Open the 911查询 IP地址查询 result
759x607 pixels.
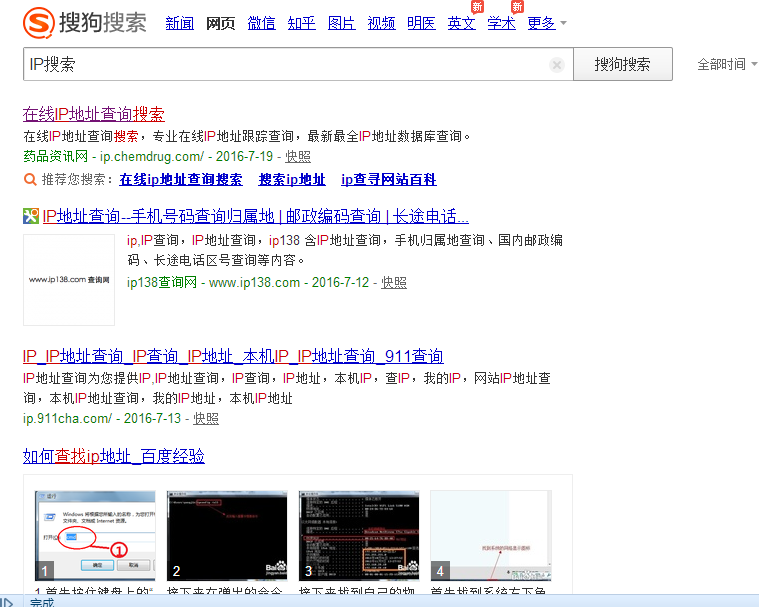coord(233,356)
